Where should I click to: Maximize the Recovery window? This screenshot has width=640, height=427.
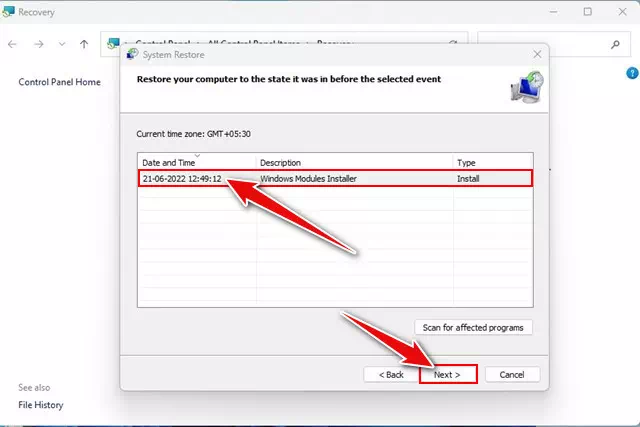click(x=587, y=12)
